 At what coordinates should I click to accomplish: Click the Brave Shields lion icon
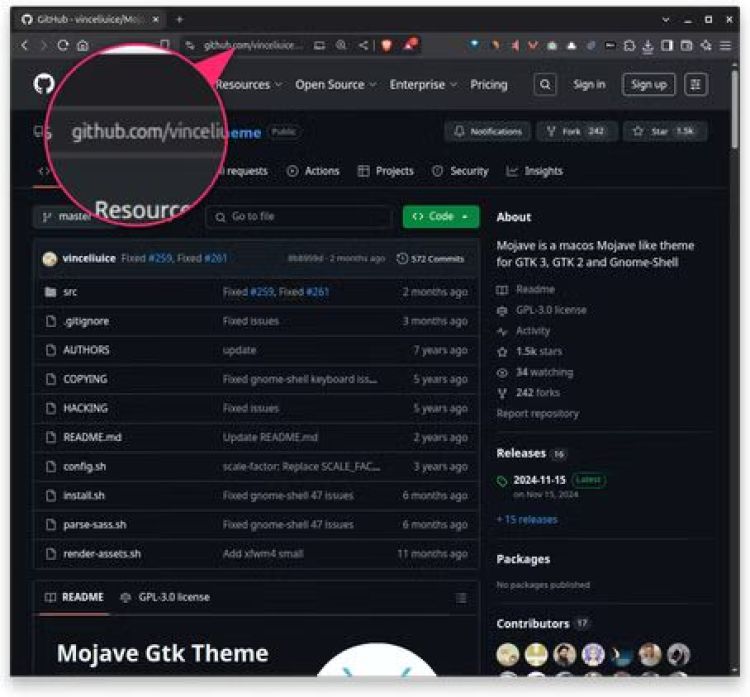(x=388, y=45)
